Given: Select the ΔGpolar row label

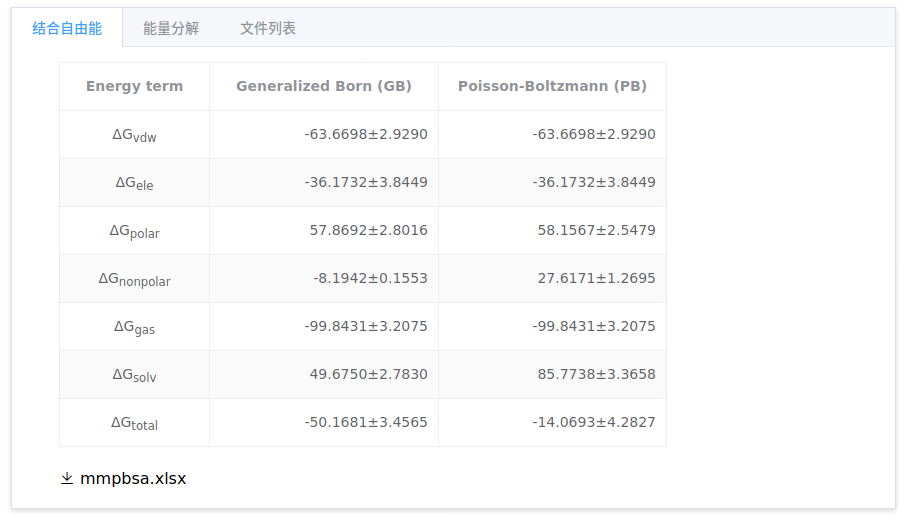Looking at the screenshot, I should click(x=134, y=231).
